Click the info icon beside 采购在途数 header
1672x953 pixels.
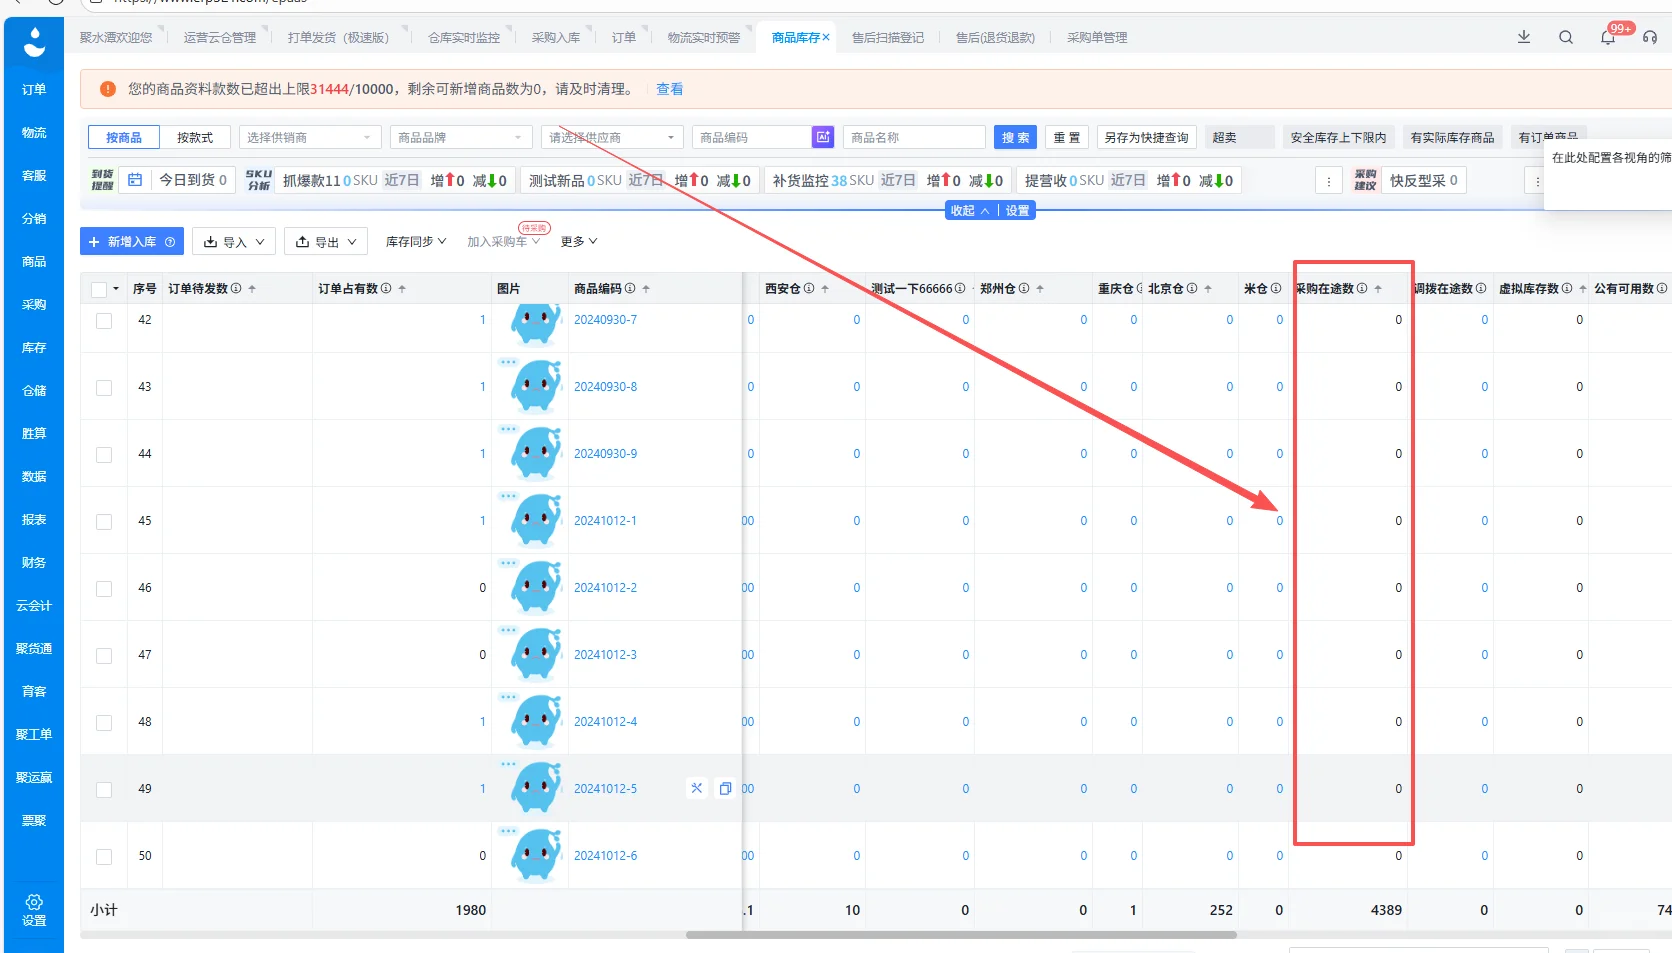[1362, 288]
